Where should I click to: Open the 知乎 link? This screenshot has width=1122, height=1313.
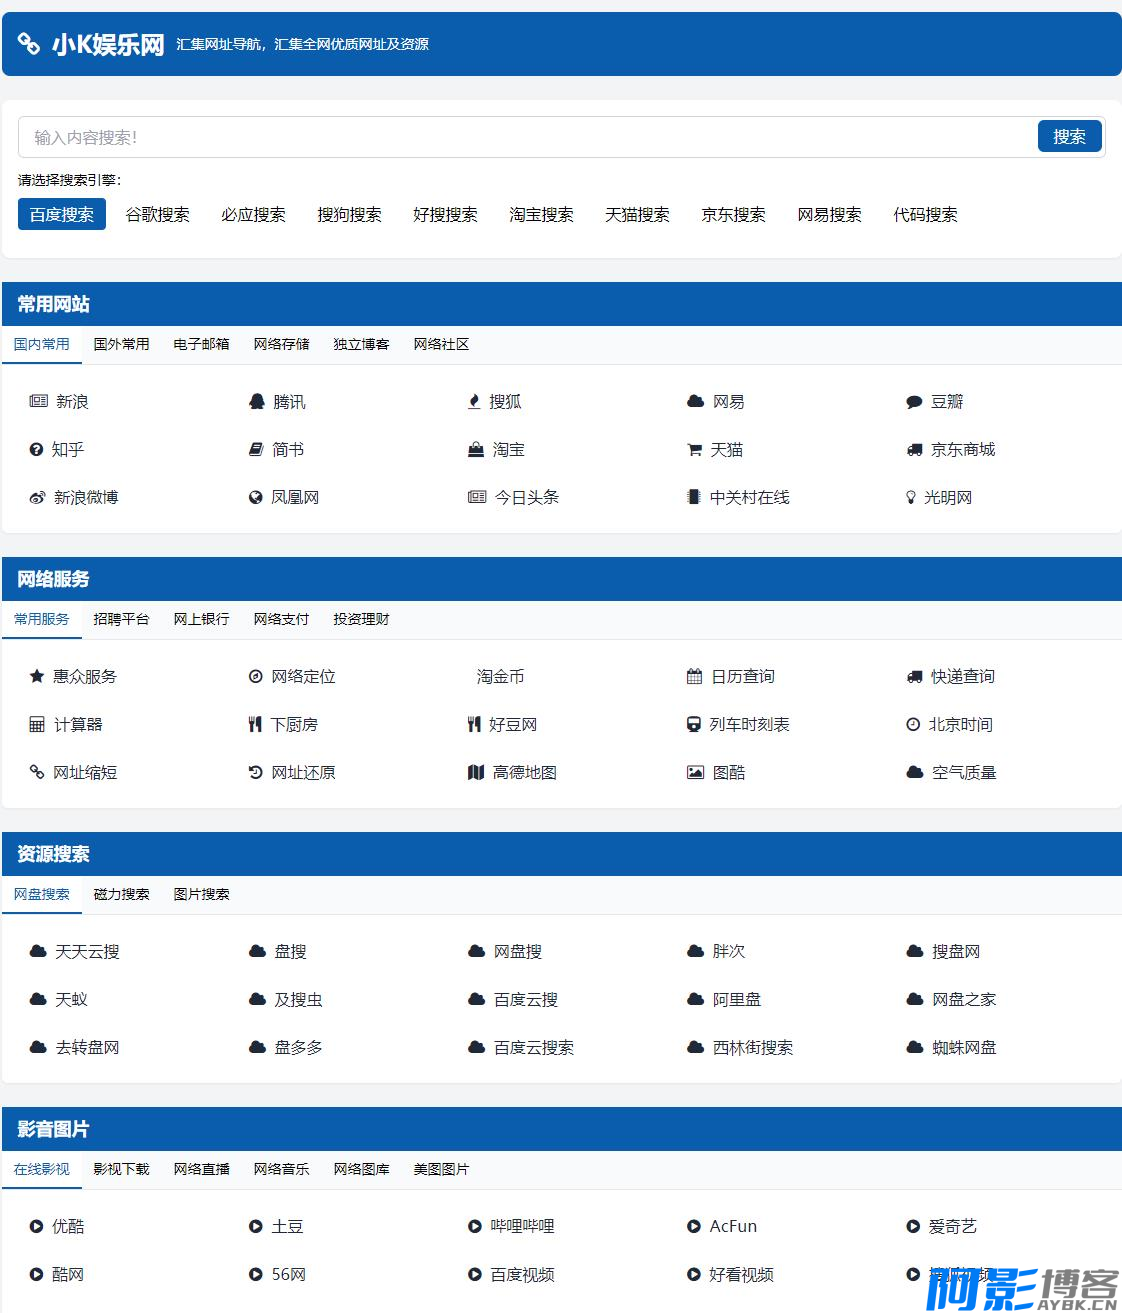[67, 450]
